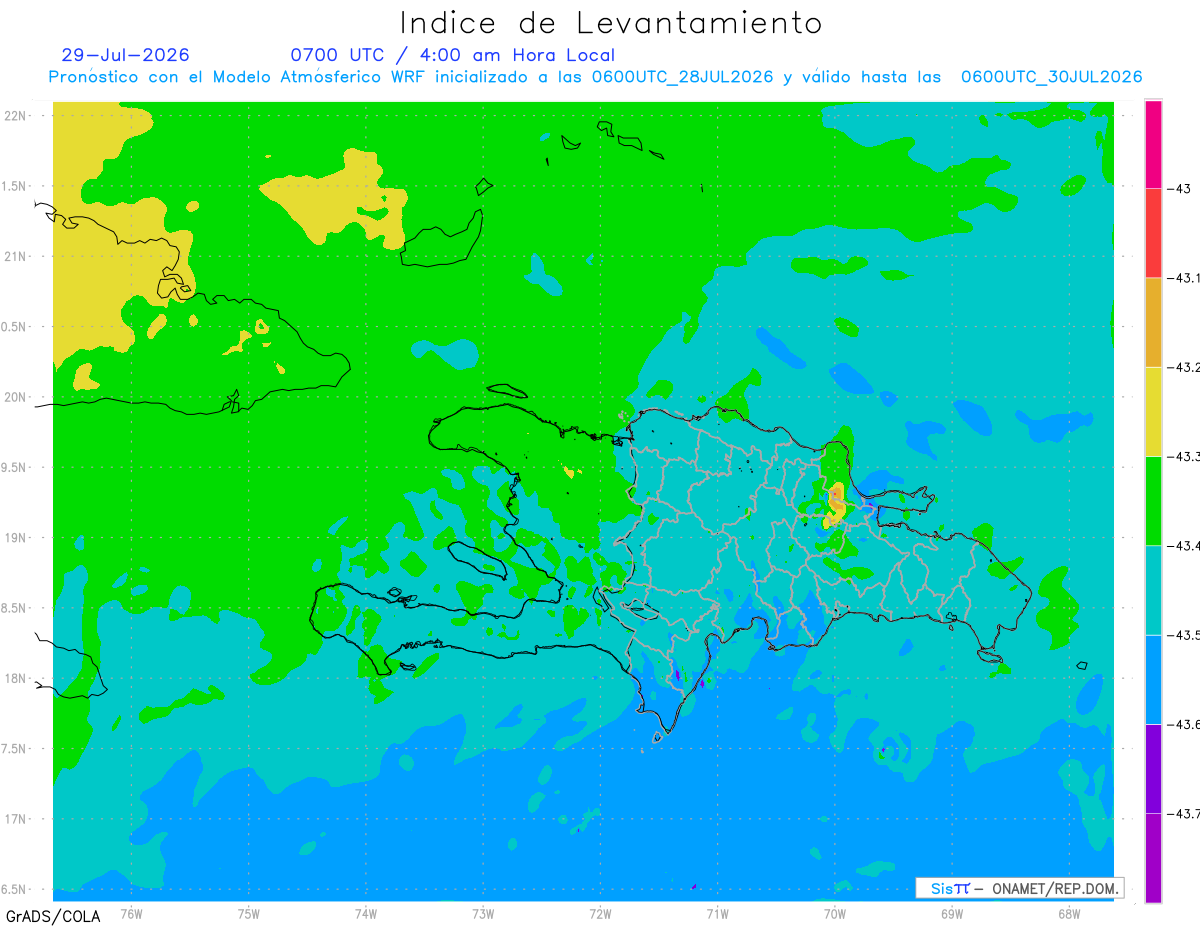Click the "70W" longitude label
The image size is (1200, 927).
[x=834, y=913]
